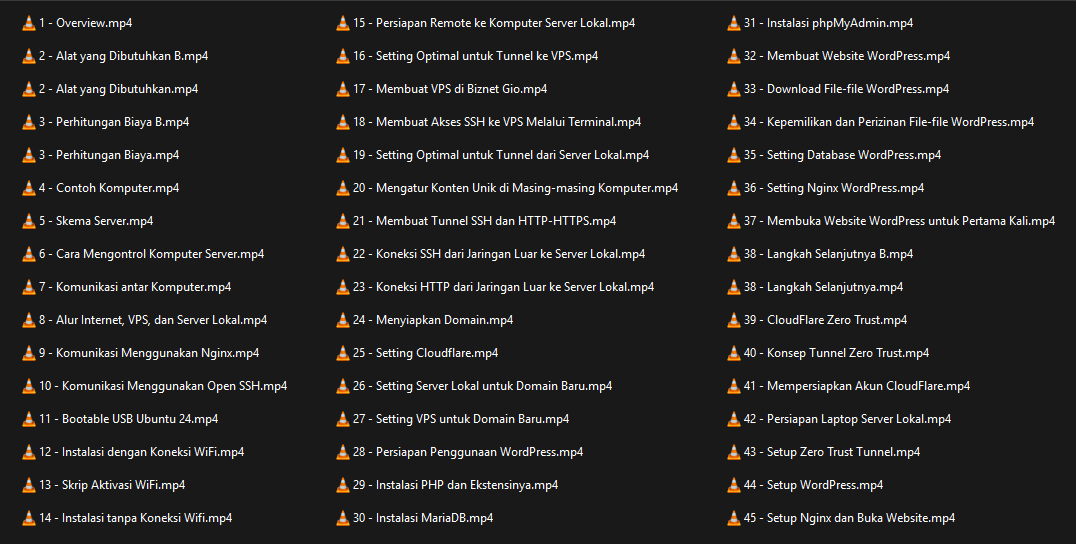1076x544 pixels.
Task: Click VLC cone icon for 11 - Bootable USB Ubuntu 24
Action: point(28,419)
